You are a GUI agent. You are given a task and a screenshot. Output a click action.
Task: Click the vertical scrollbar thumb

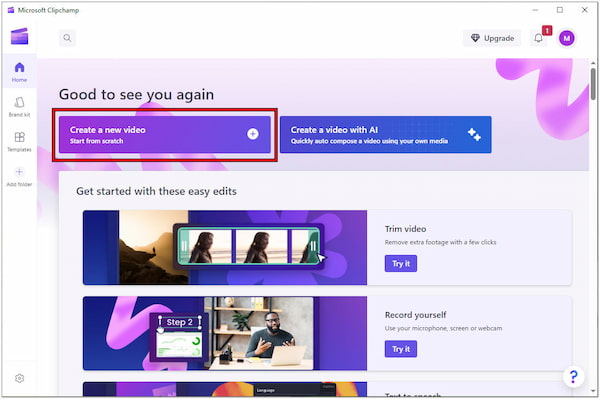[x=593, y=83]
